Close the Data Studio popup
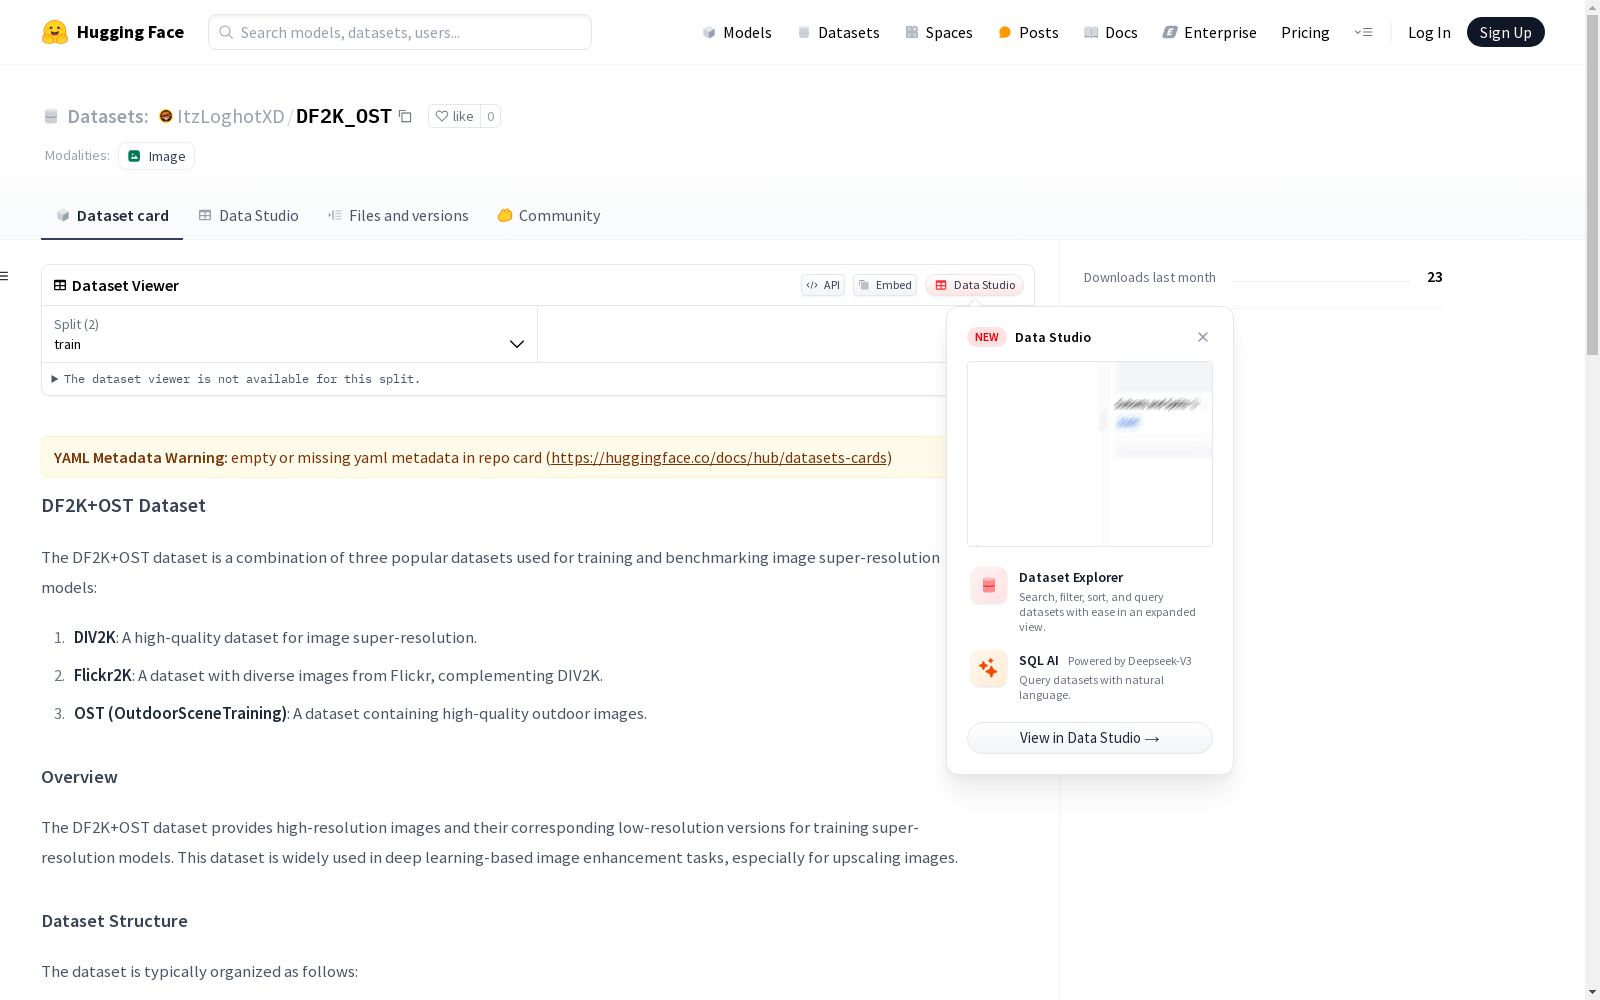Image resolution: width=1600 pixels, height=1000 pixels. (1203, 337)
